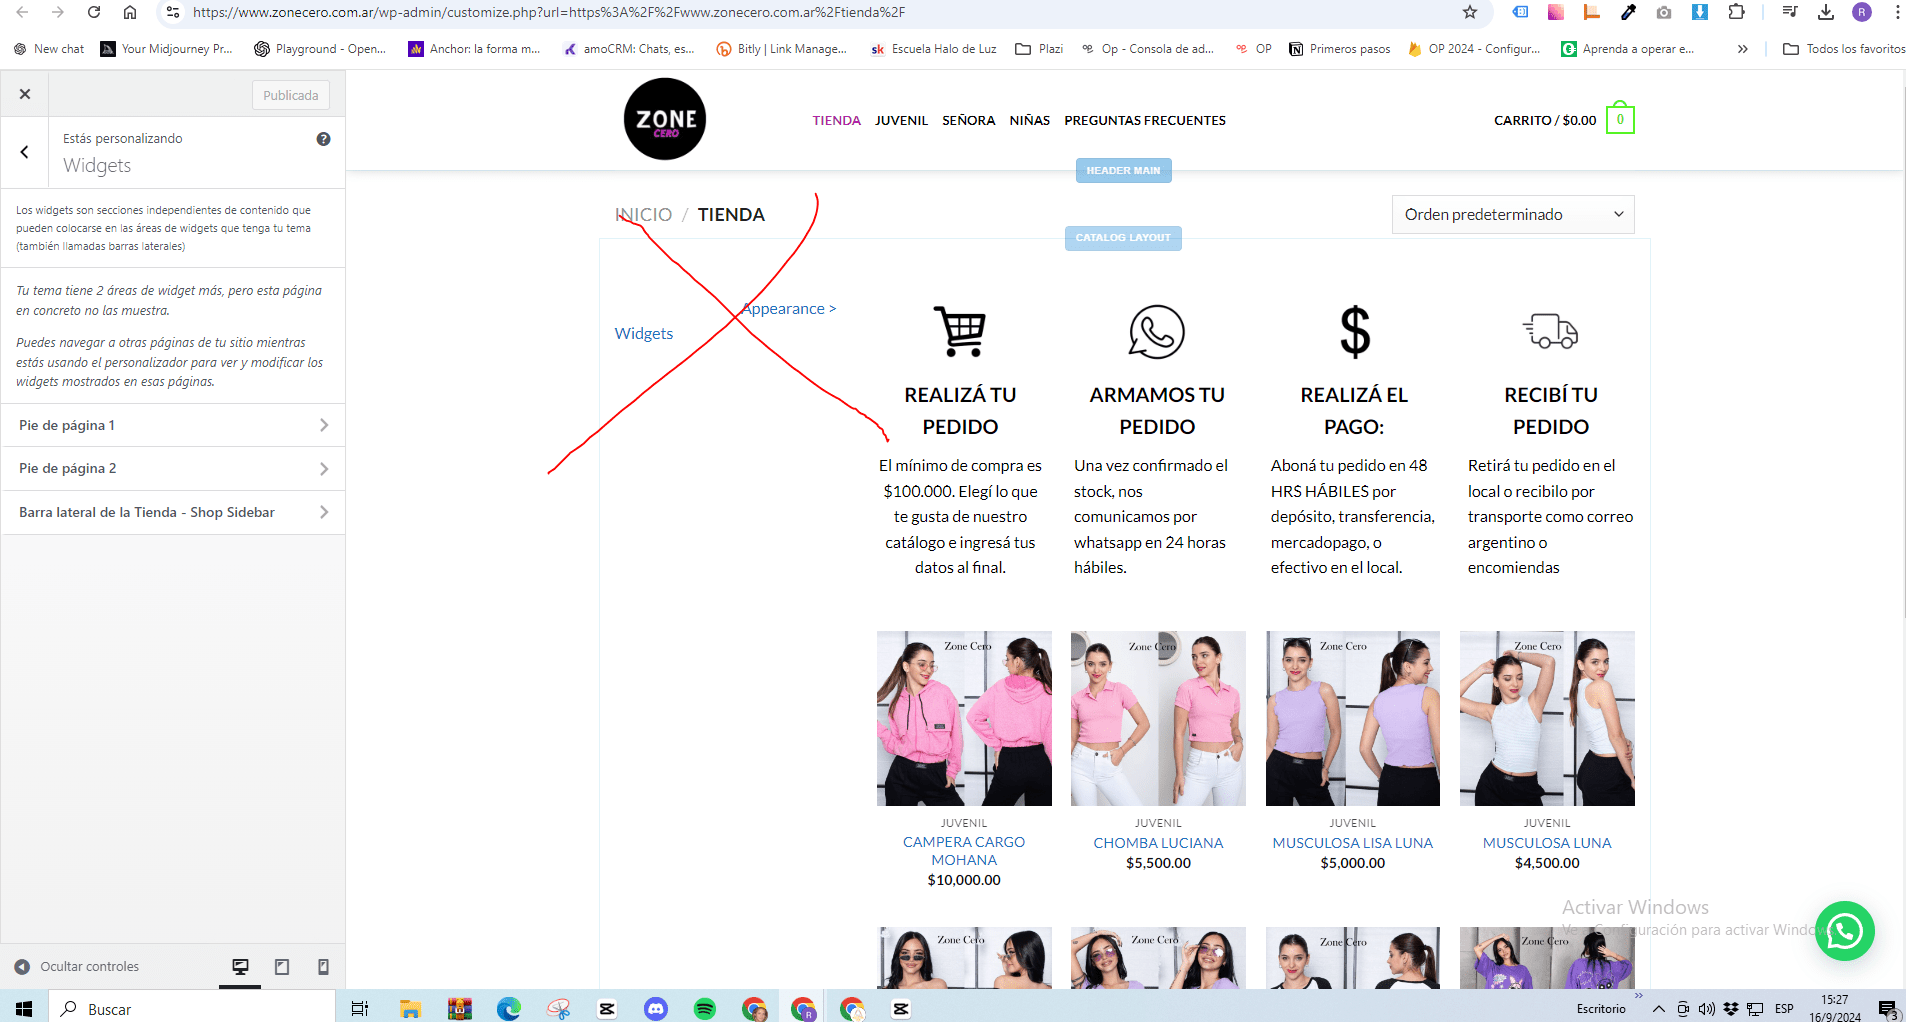Open the Playground - Open... bookmark
1906x1022 pixels.
(x=319, y=48)
